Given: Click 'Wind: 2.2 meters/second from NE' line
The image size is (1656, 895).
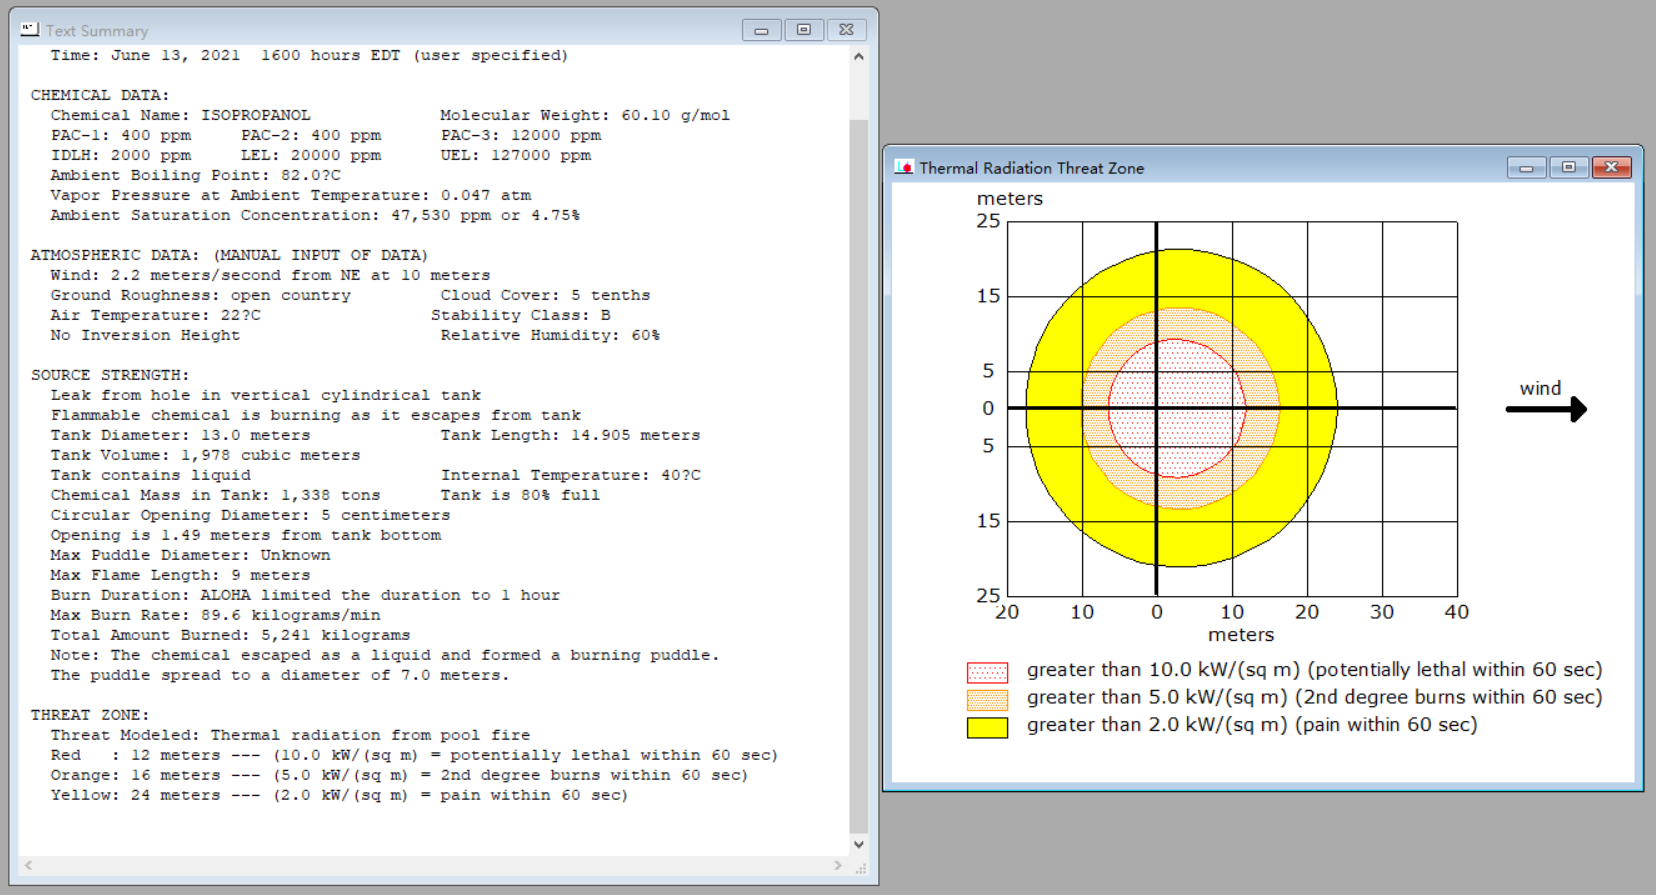Looking at the screenshot, I should (x=270, y=275).
